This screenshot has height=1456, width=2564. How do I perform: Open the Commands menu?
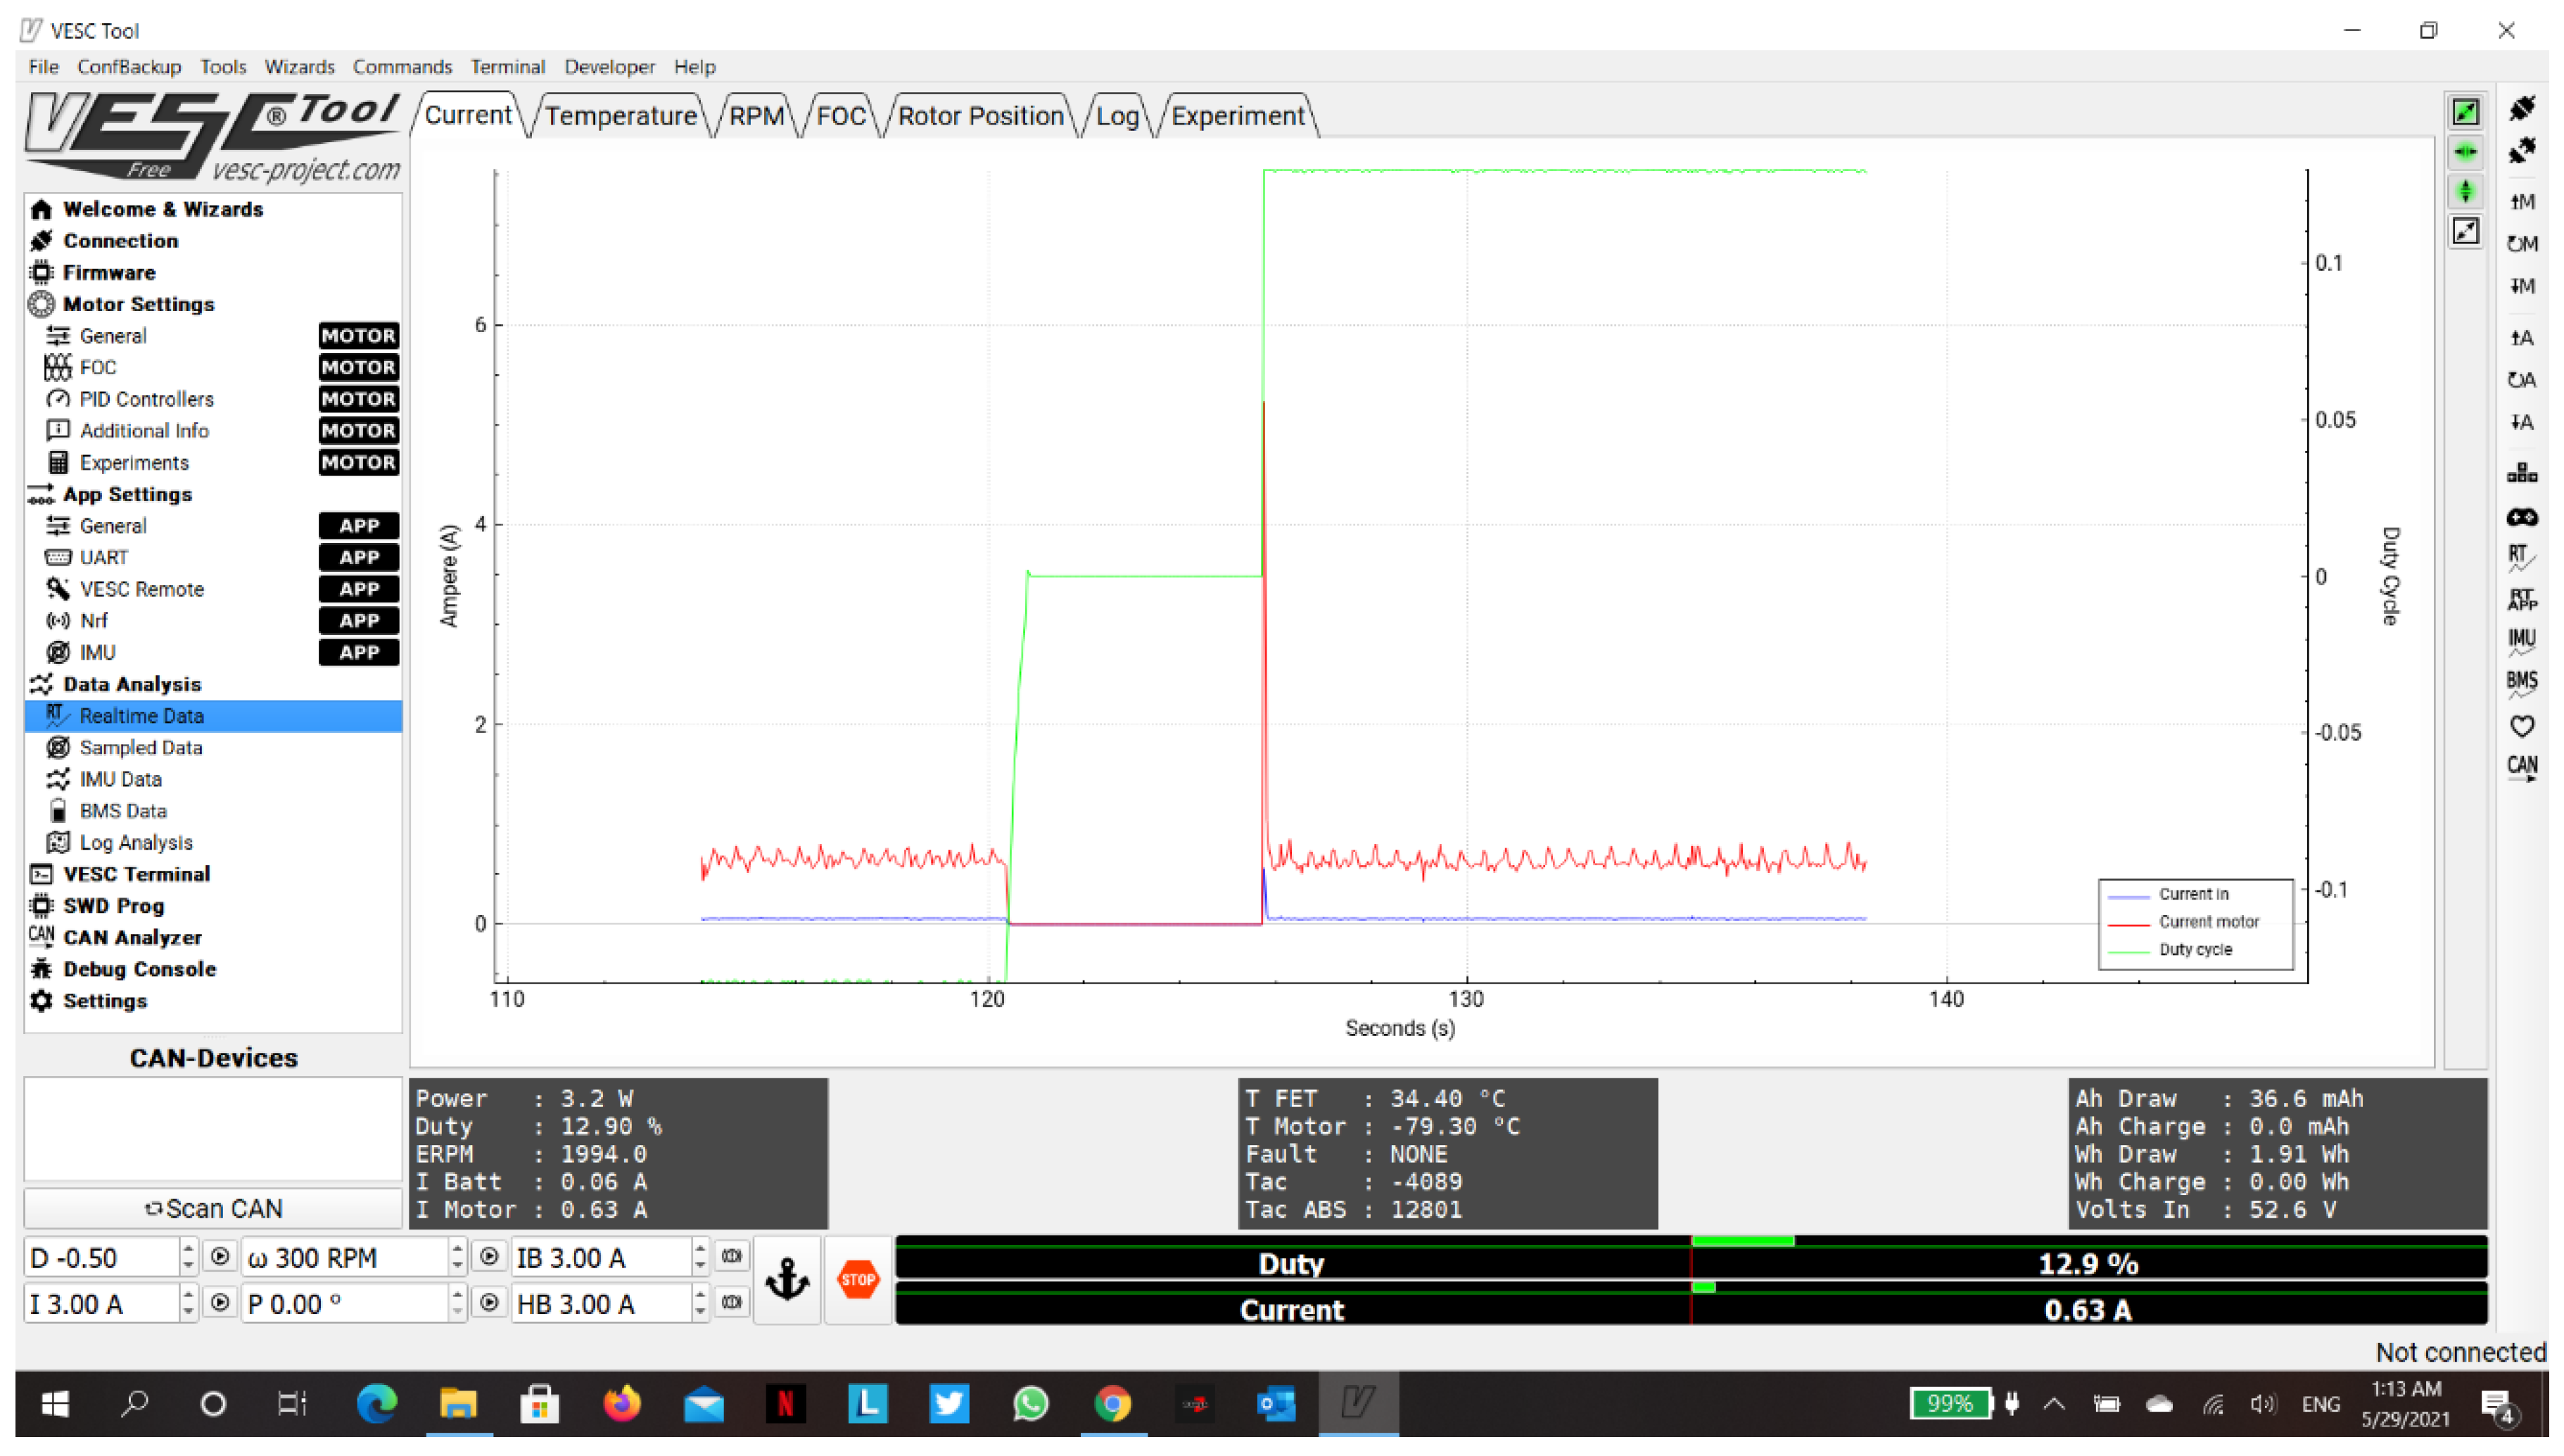tap(401, 66)
